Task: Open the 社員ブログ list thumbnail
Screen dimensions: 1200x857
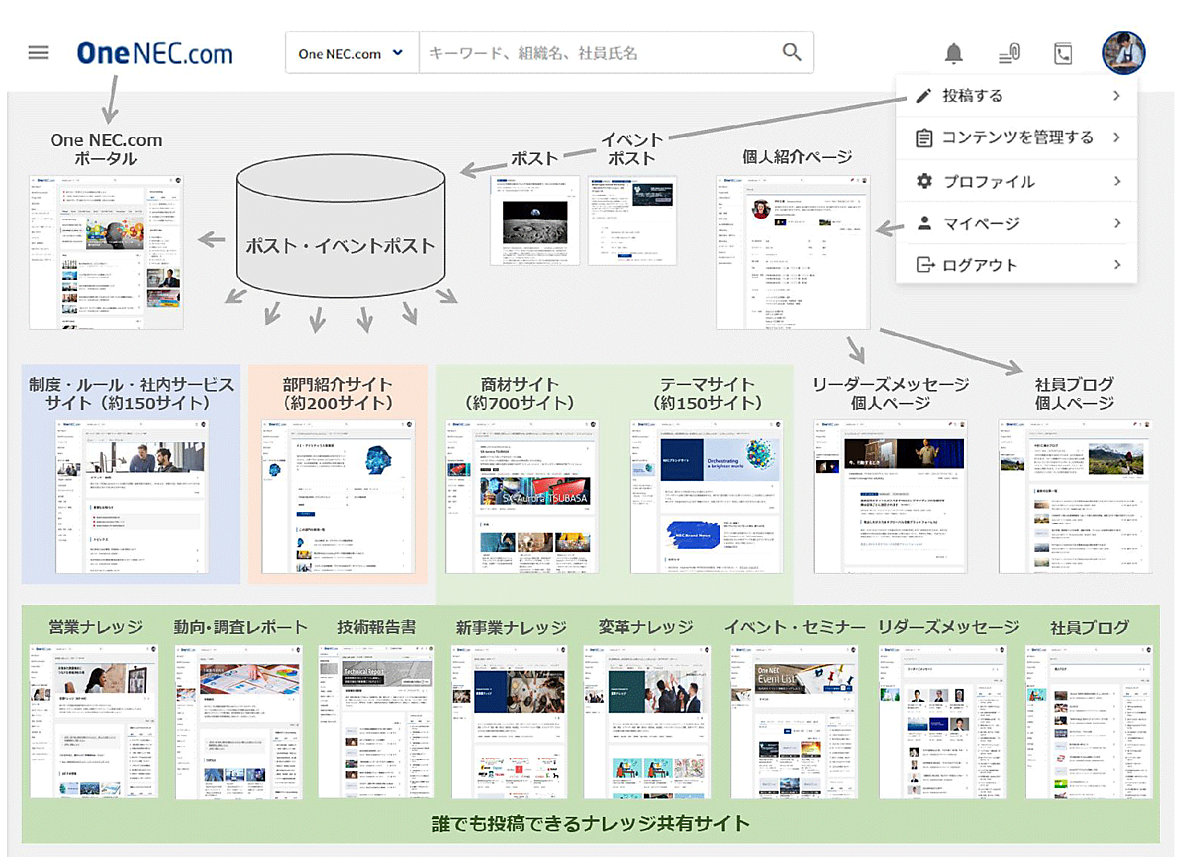Action: point(1090,721)
